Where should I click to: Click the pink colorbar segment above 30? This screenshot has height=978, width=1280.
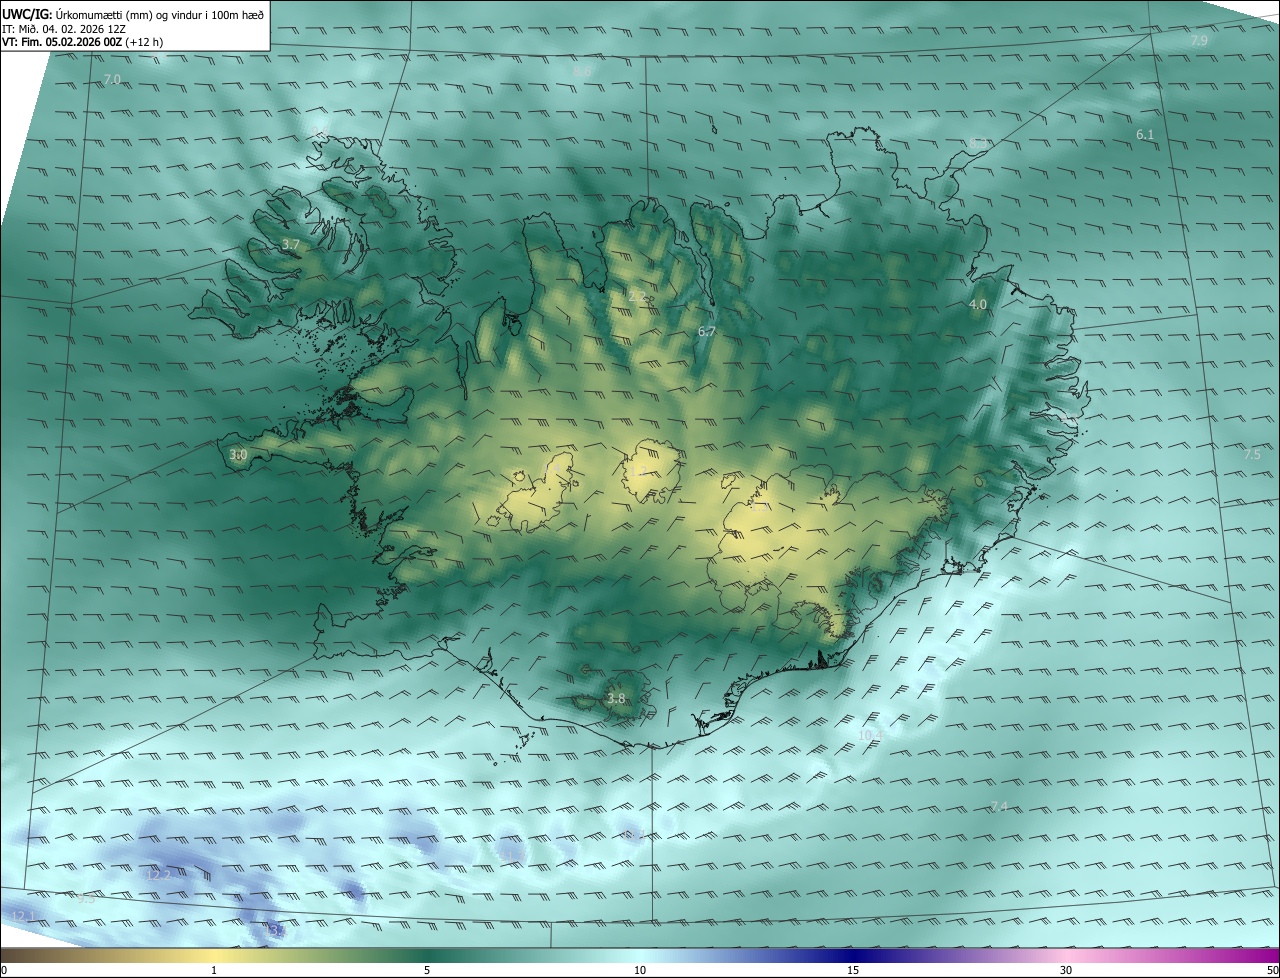click(x=1066, y=955)
